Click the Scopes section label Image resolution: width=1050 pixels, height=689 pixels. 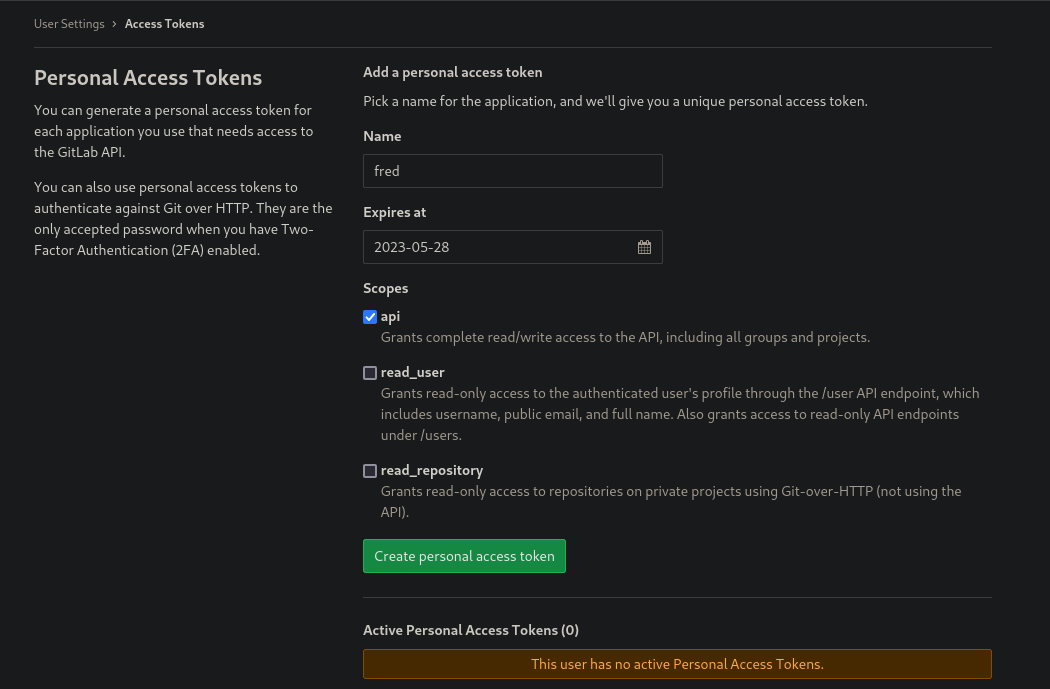click(x=386, y=289)
